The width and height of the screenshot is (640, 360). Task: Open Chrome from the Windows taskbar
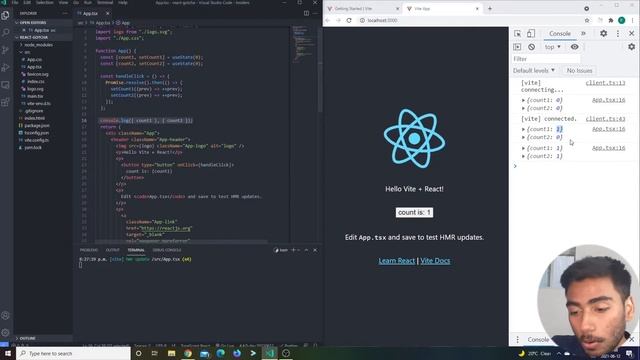(188, 353)
